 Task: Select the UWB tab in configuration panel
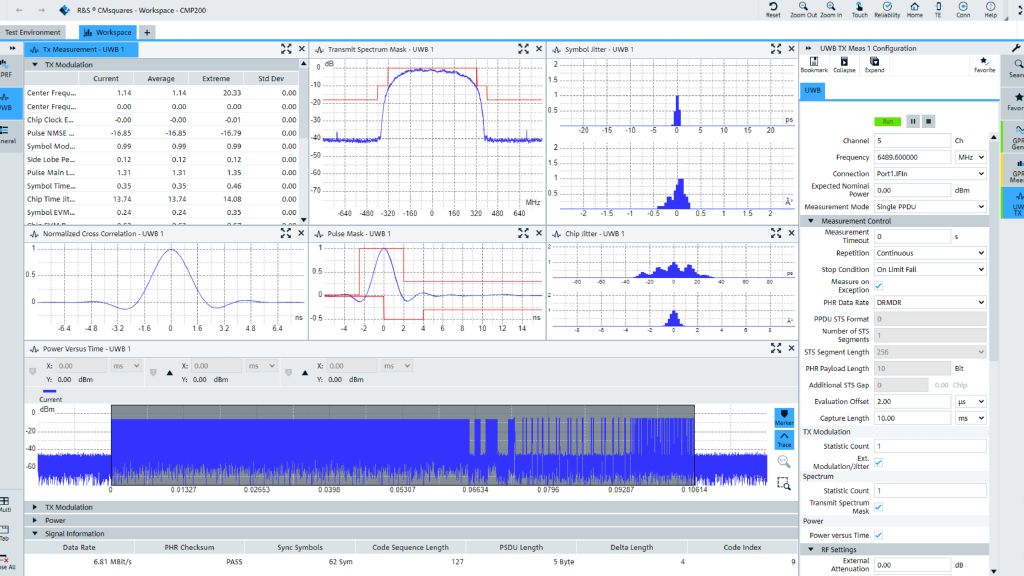(x=813, y=91)
